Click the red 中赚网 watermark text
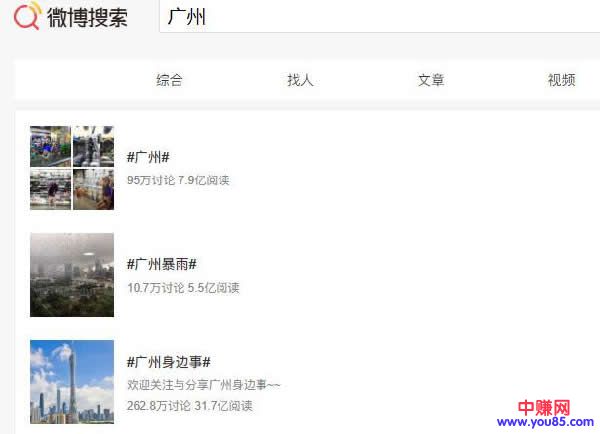 point(544,408)
